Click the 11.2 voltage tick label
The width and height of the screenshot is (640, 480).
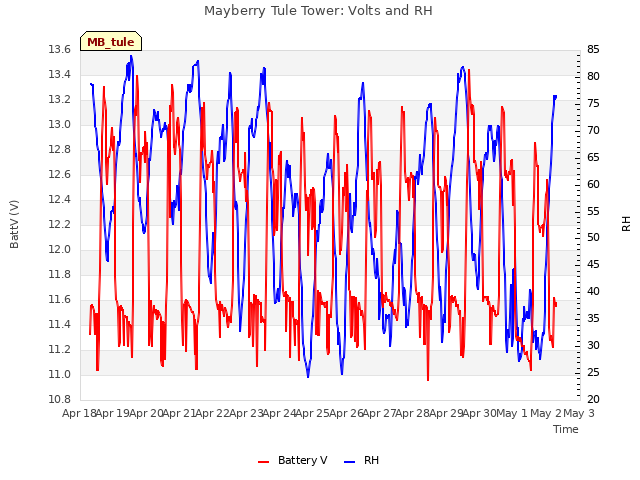point(60,349)
